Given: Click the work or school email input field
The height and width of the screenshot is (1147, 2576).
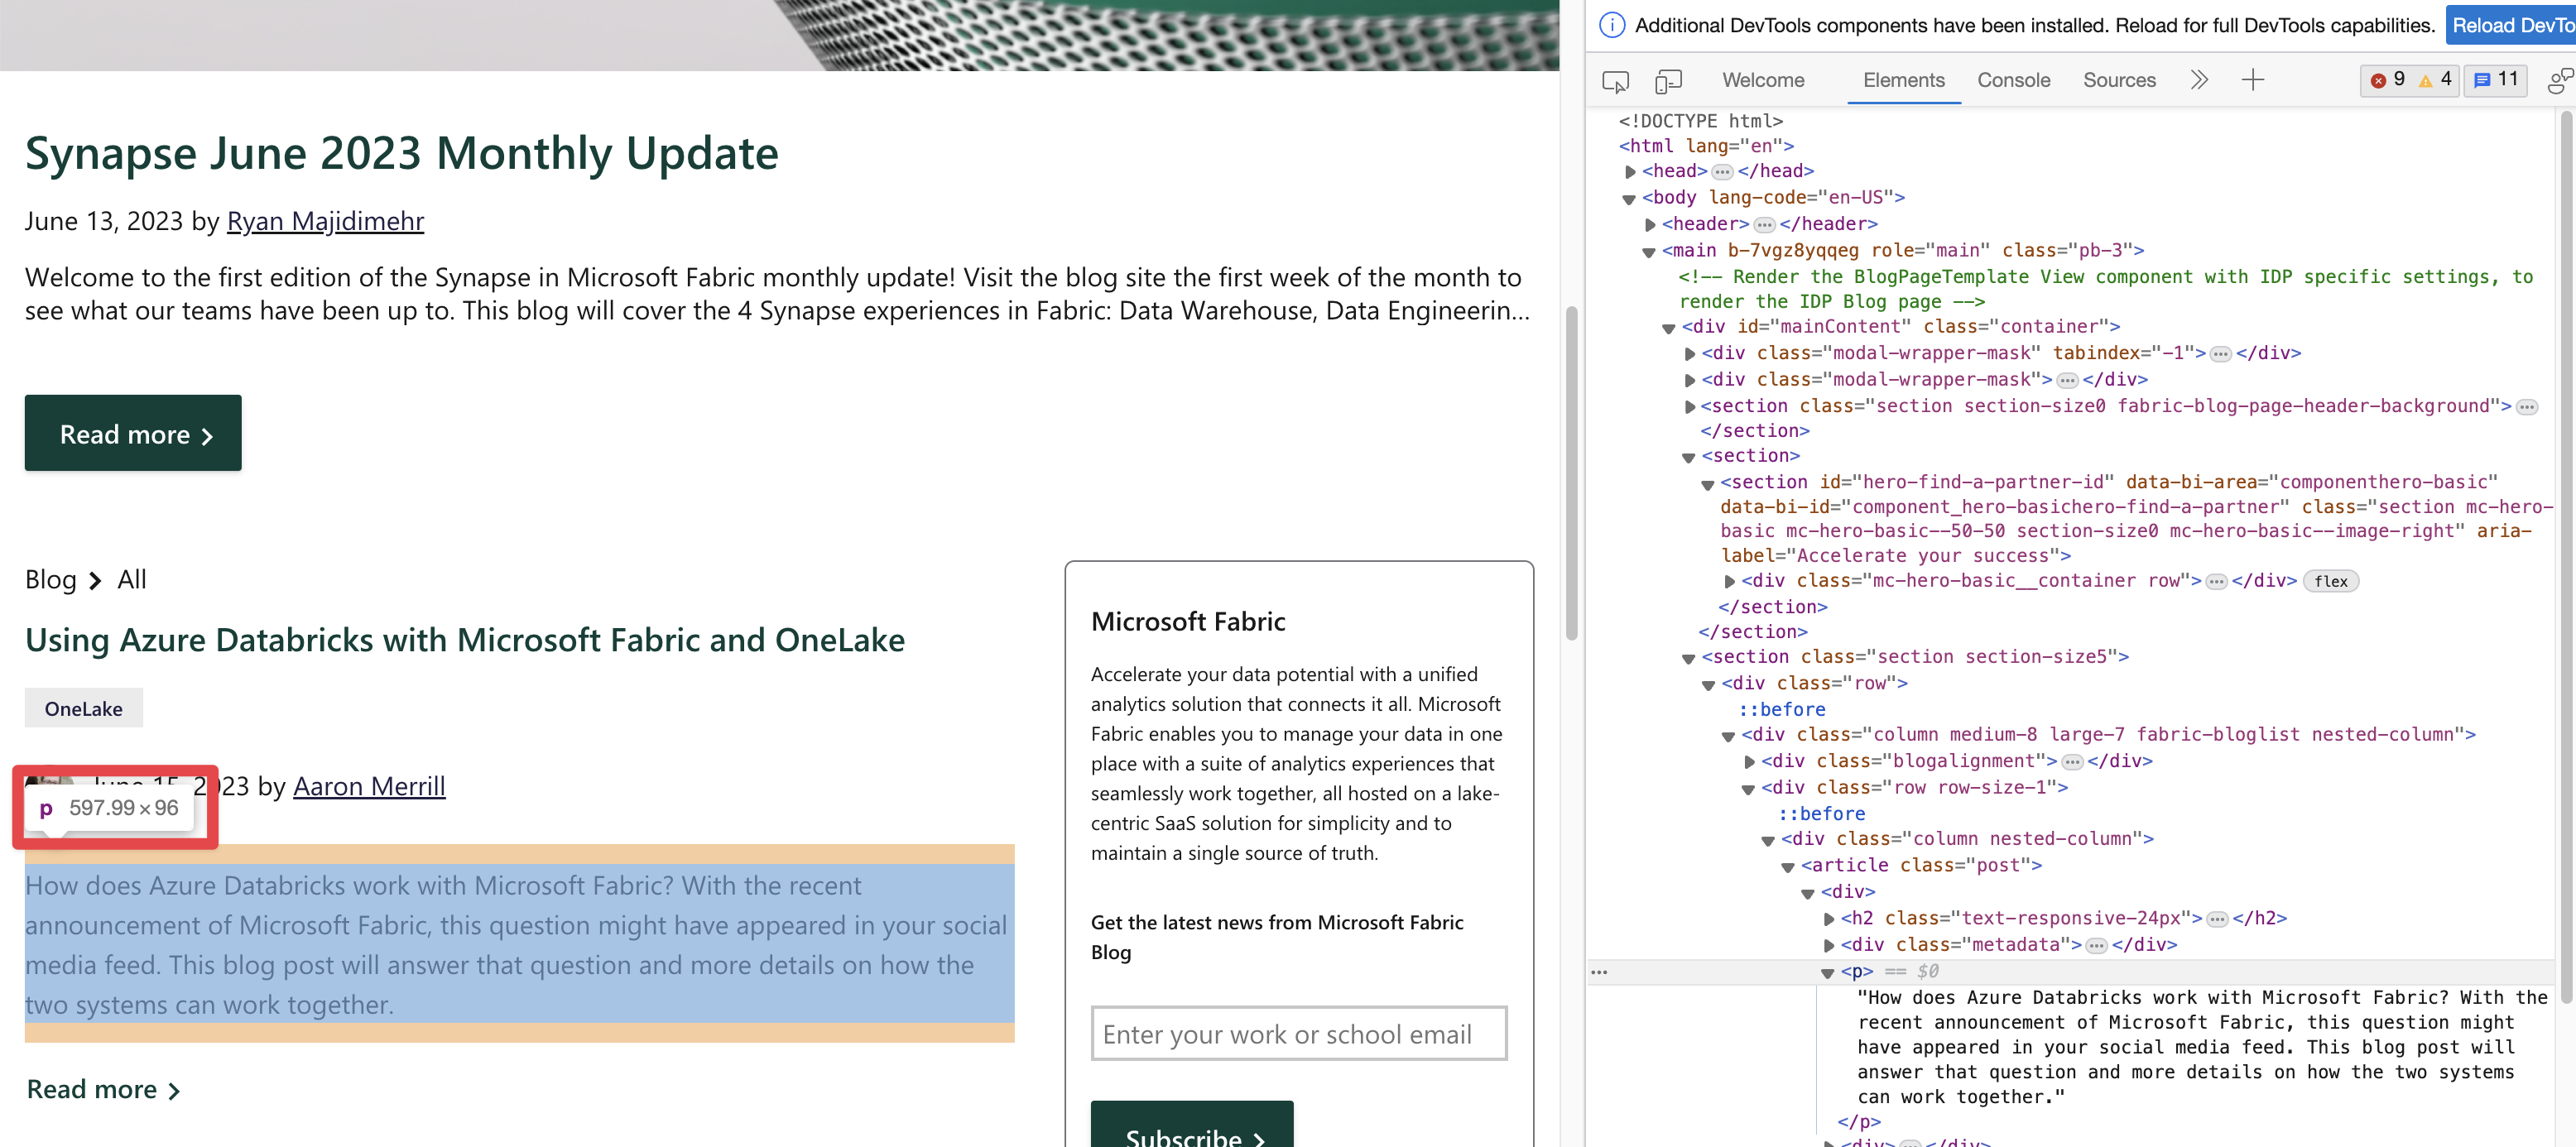Looking at the screenshot, I should pos(1298,1033).
